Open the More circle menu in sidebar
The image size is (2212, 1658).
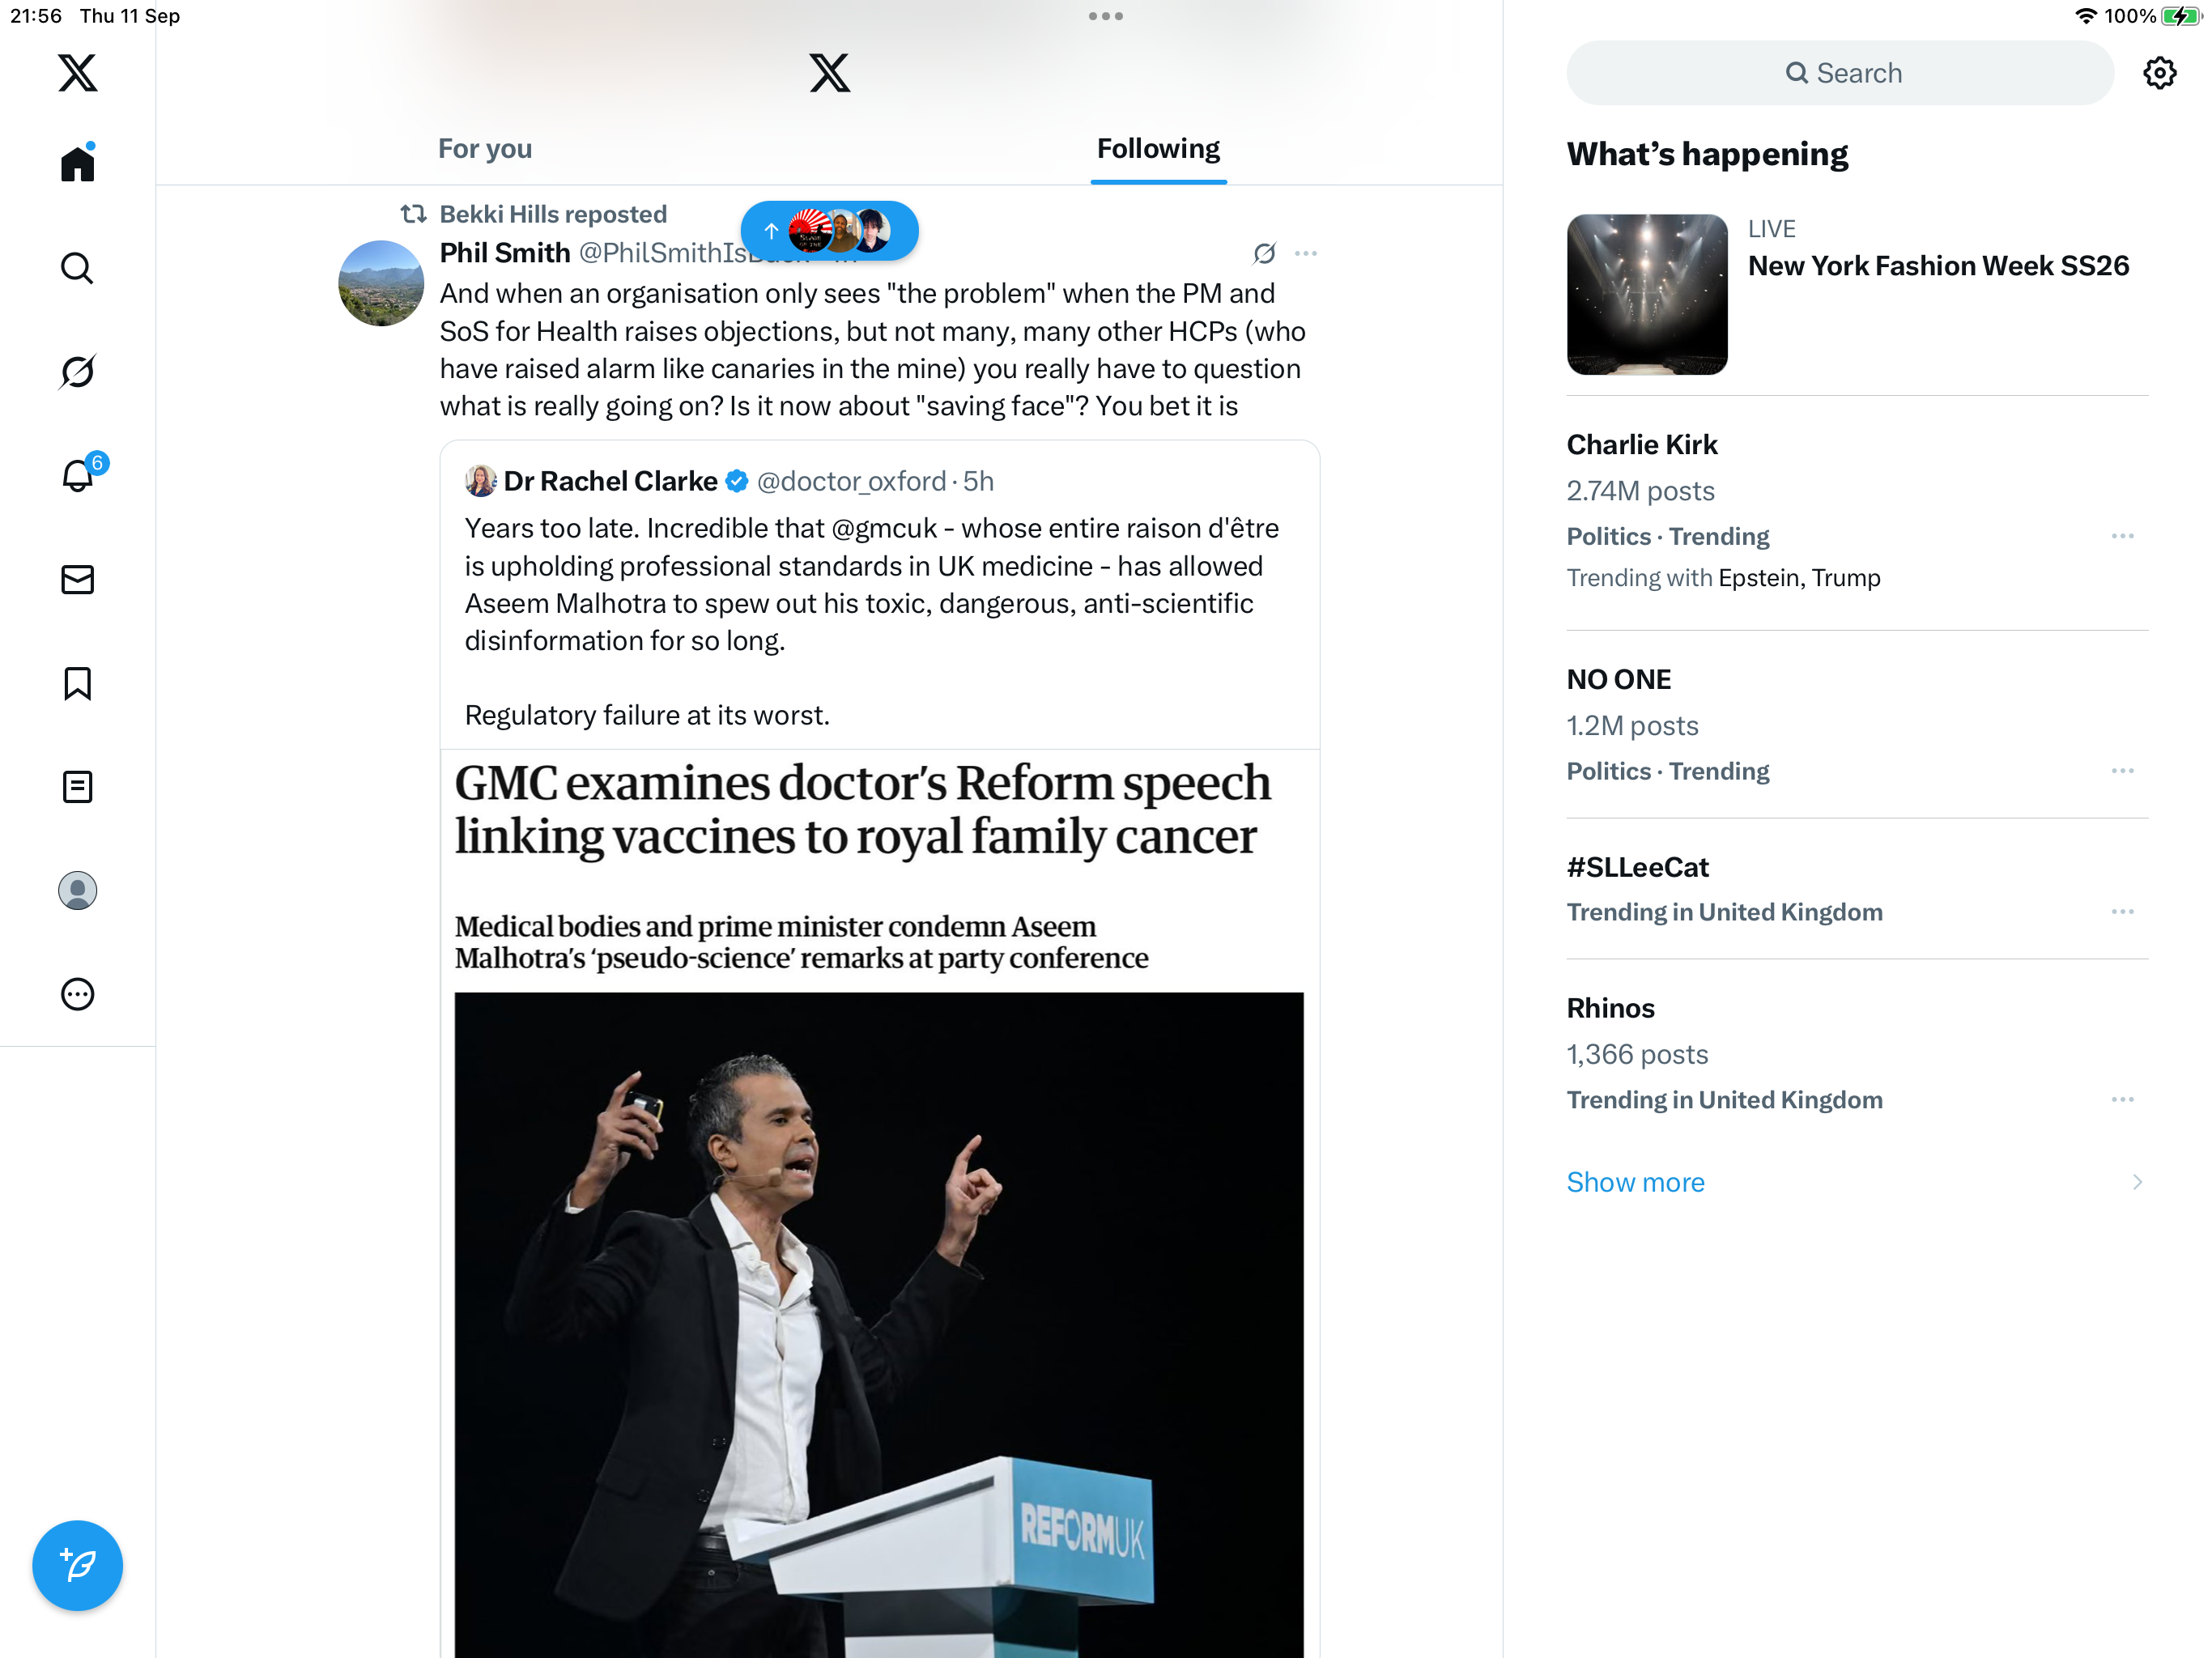click(x=77, y=994)
